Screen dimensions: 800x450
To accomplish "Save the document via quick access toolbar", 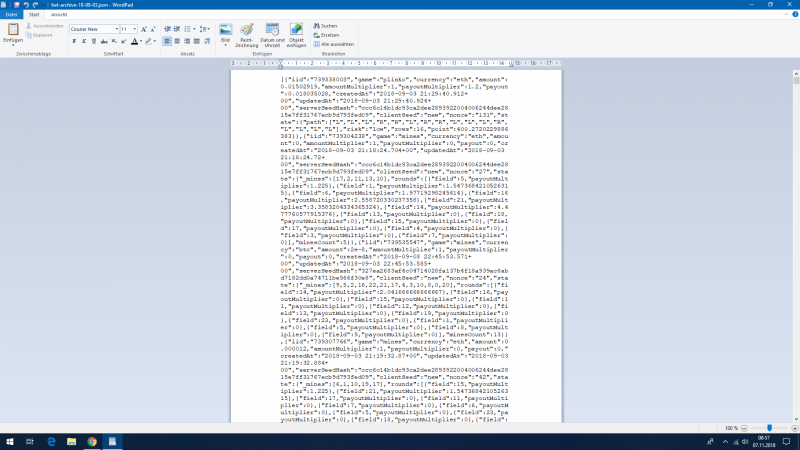I will [16, 5].
